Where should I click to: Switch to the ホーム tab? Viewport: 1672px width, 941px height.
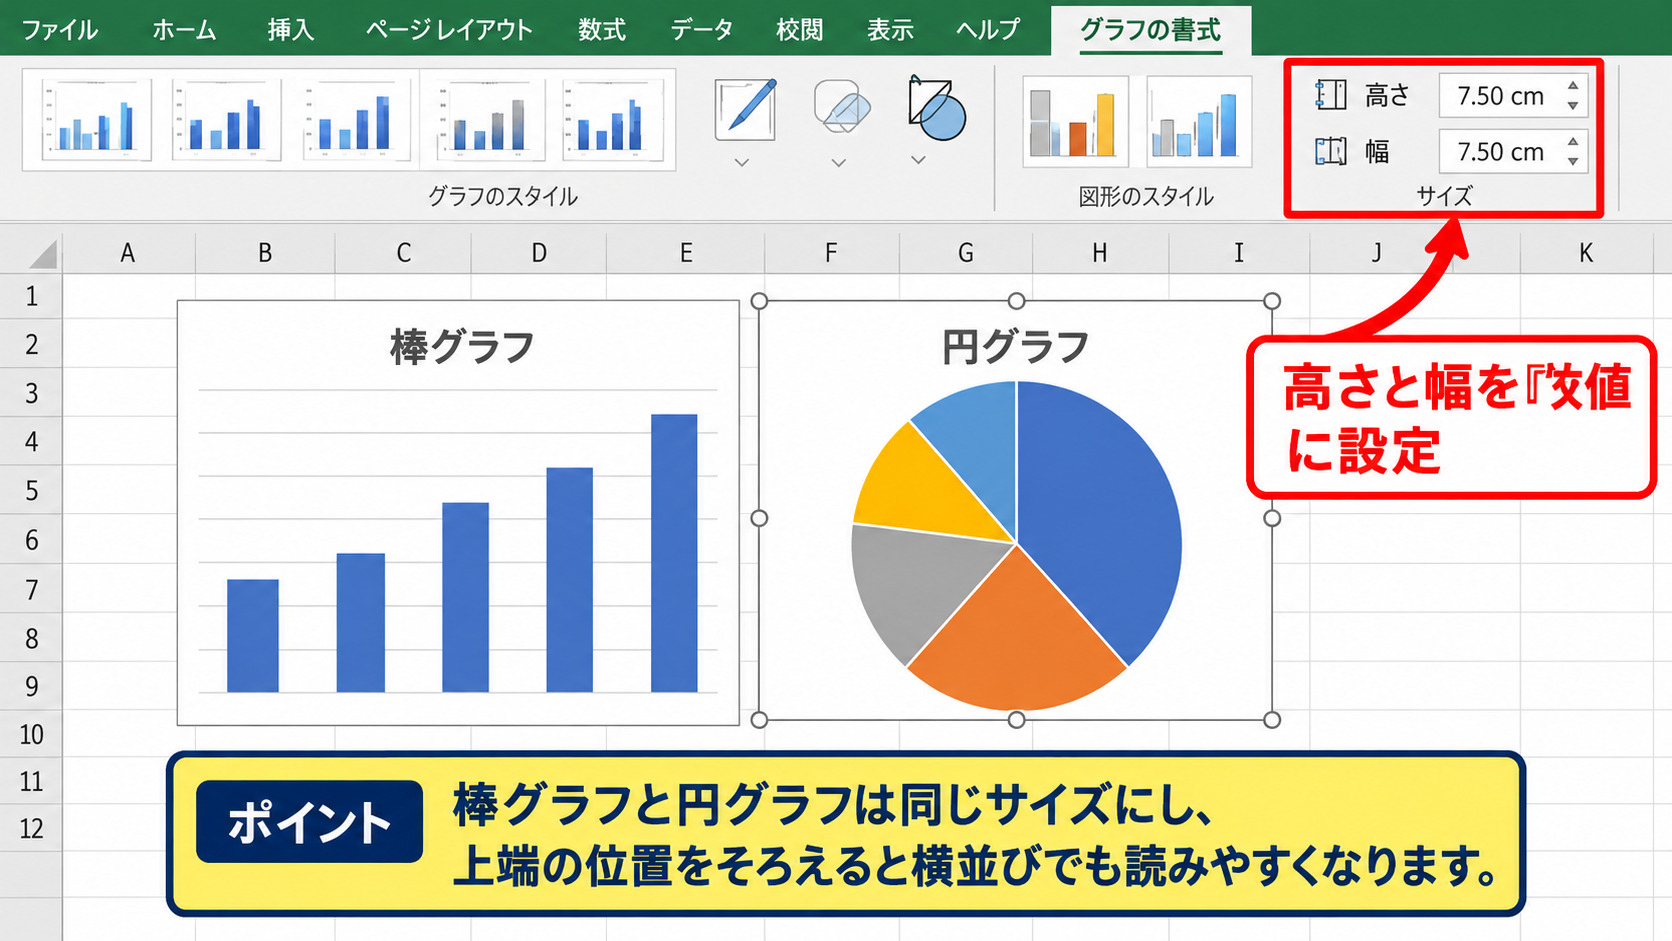click(x=184, y=30)
